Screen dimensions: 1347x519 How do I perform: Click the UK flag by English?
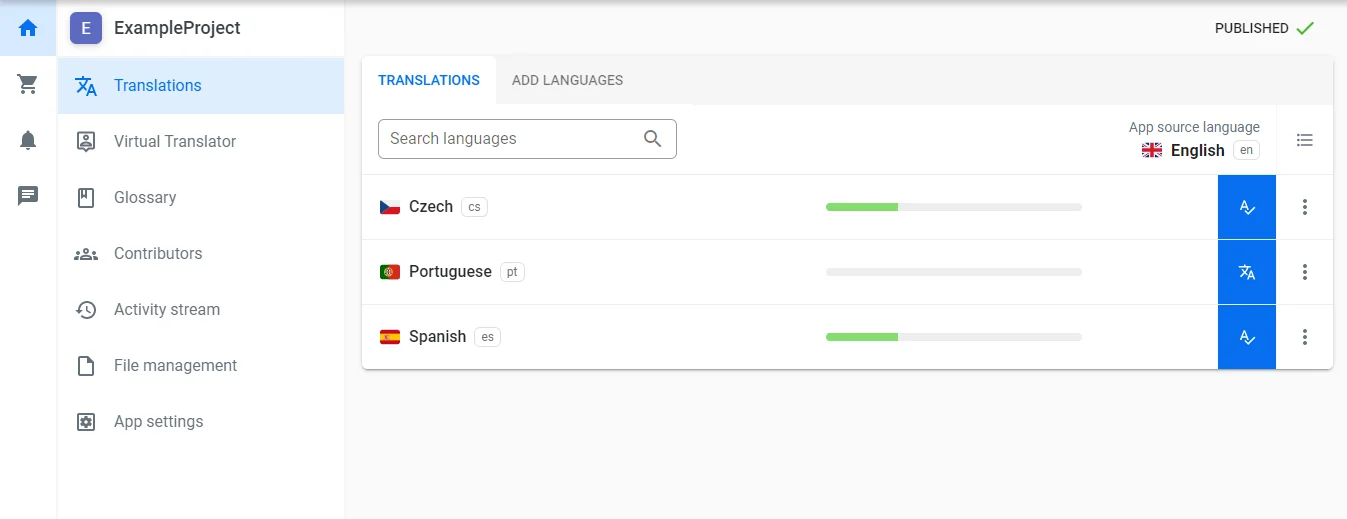click(x=1152, y=150)
